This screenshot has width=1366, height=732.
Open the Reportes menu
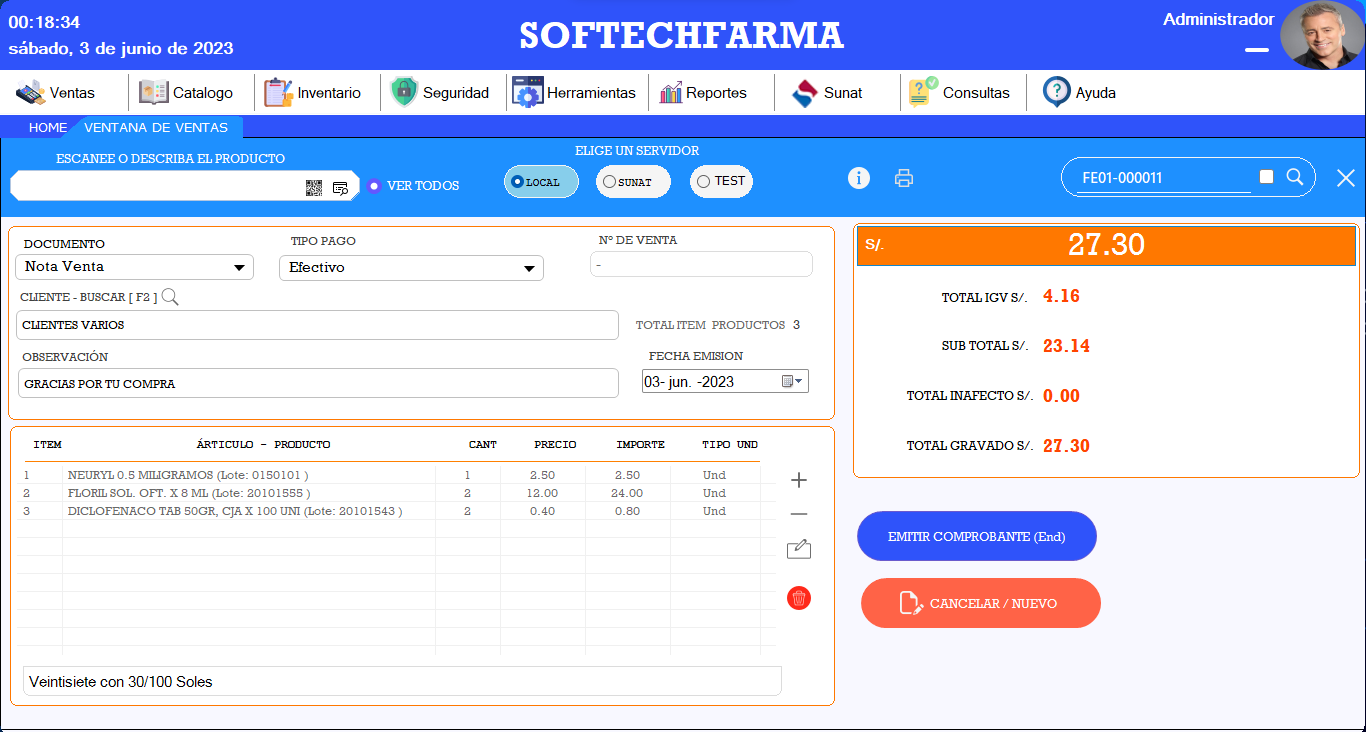point(702,93)
